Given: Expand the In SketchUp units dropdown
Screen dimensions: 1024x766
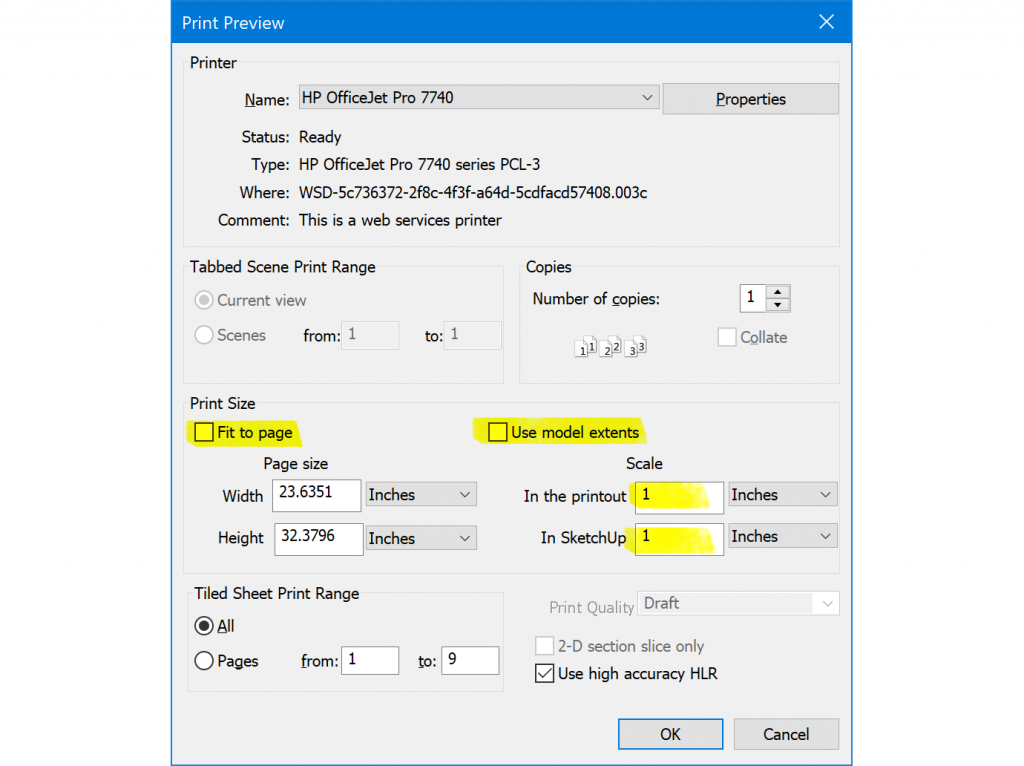Looking at the screenshot, I should click(782, 537).
